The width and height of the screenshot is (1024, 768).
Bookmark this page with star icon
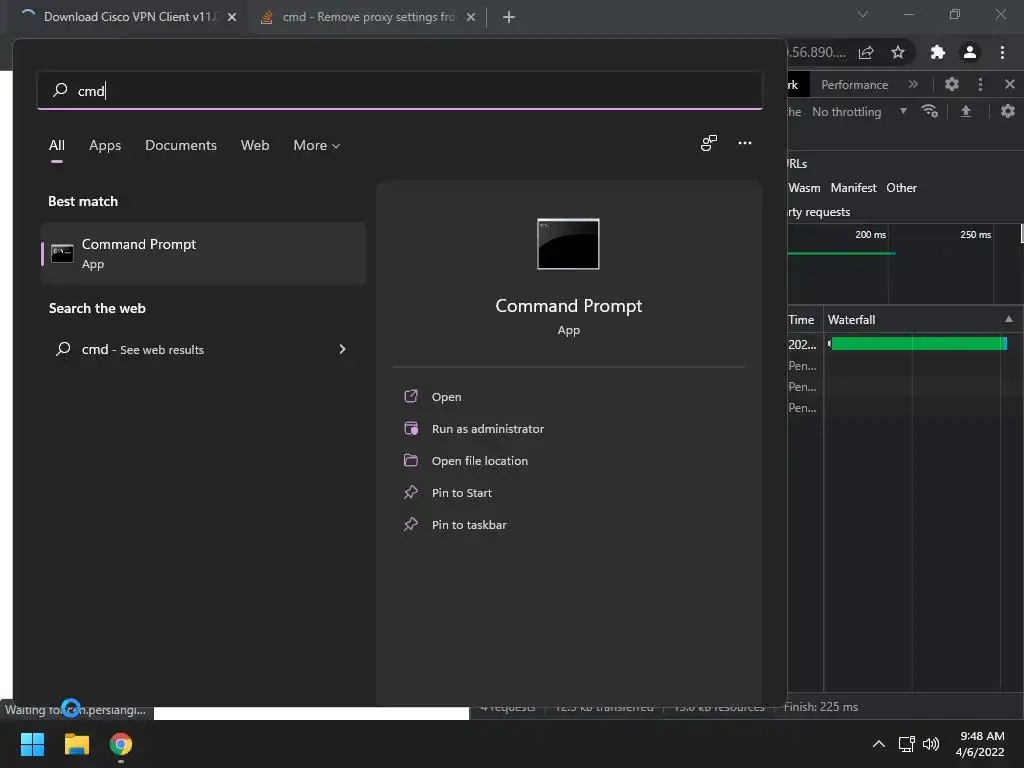(898, 52)
